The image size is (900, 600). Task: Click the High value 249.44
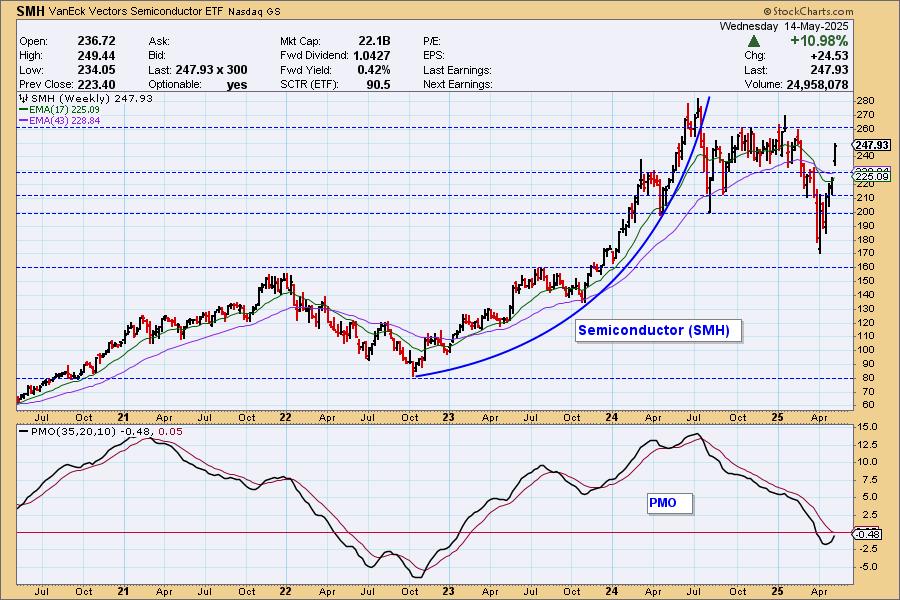pos(96,56)
